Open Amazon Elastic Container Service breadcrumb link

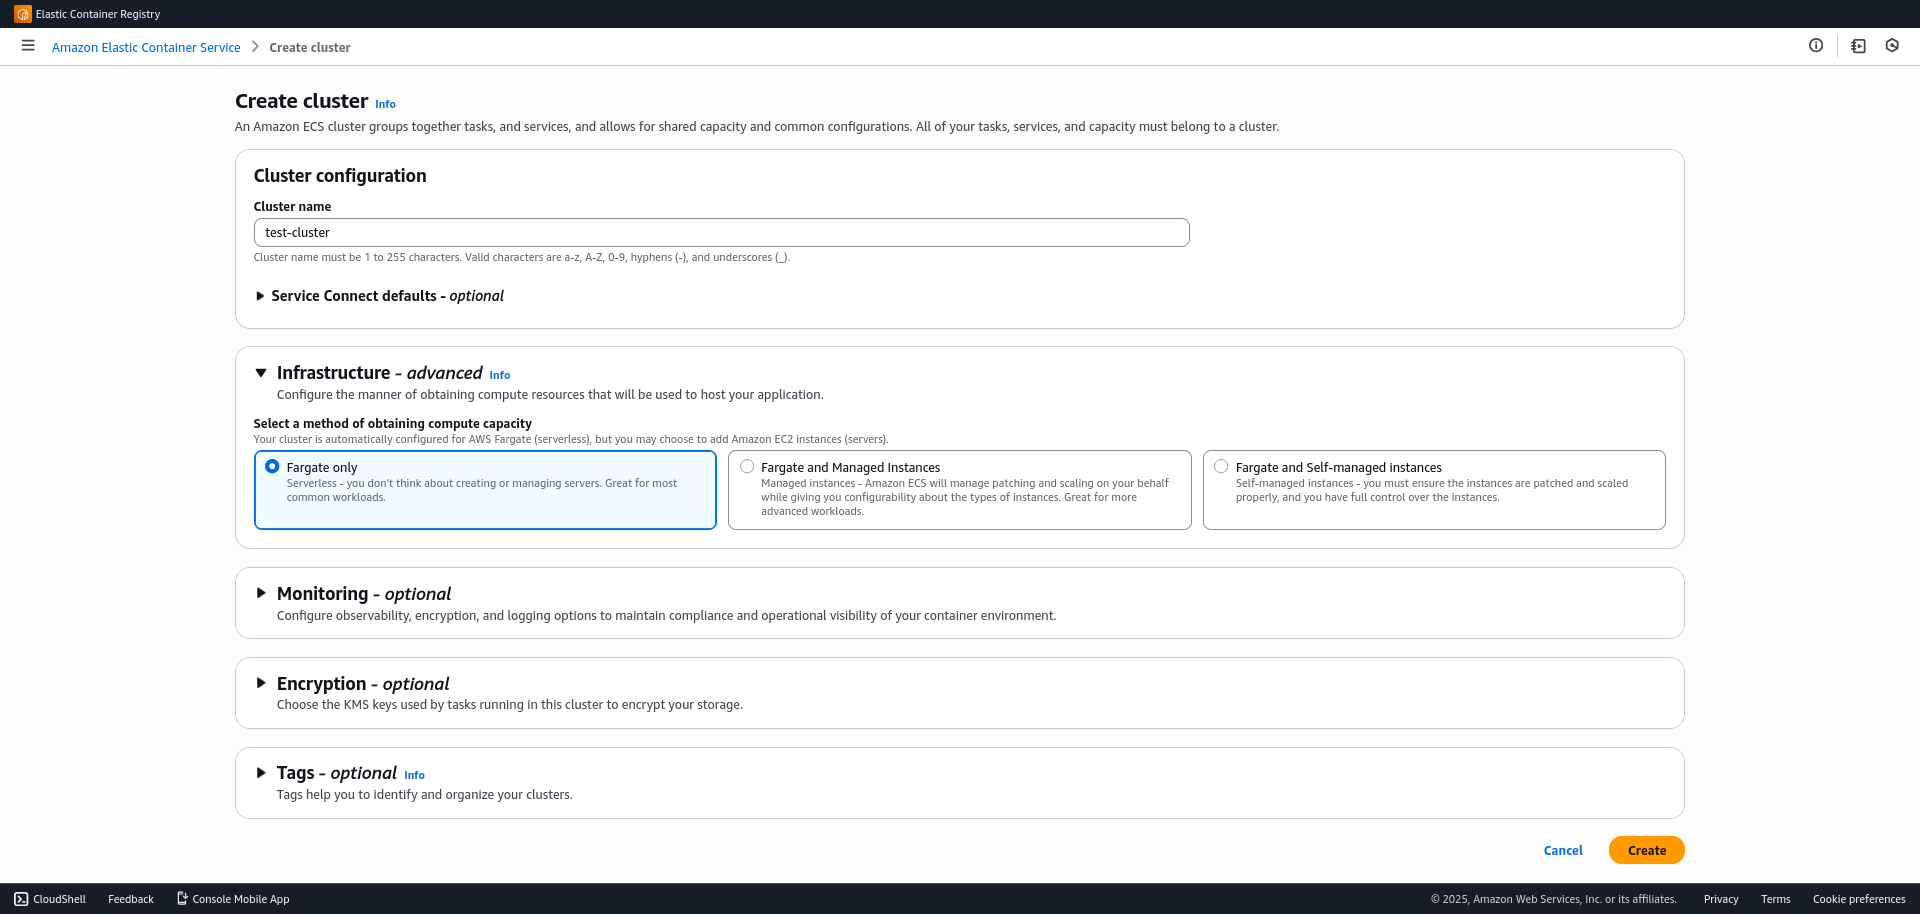[x=146, y=47]
